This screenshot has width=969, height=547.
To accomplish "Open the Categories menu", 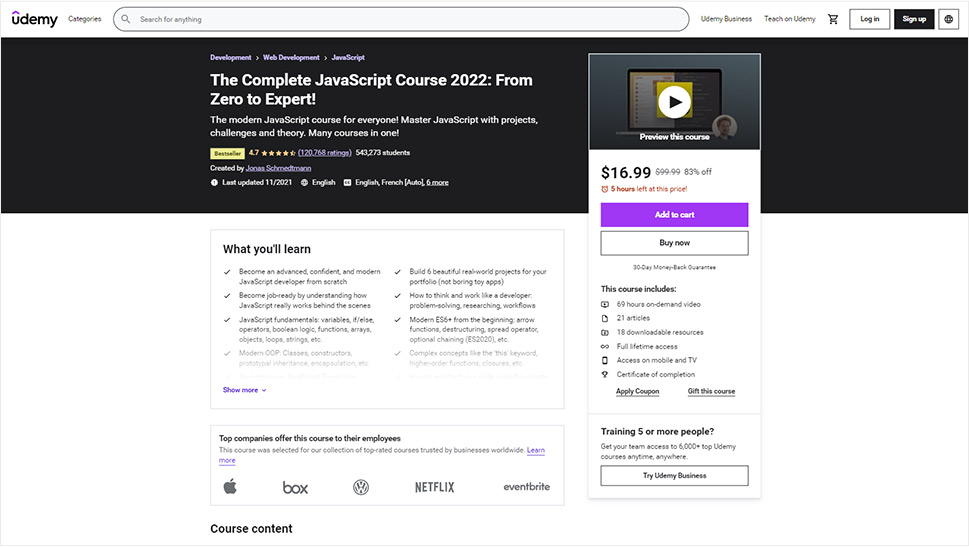I will (x=84, y=19).
